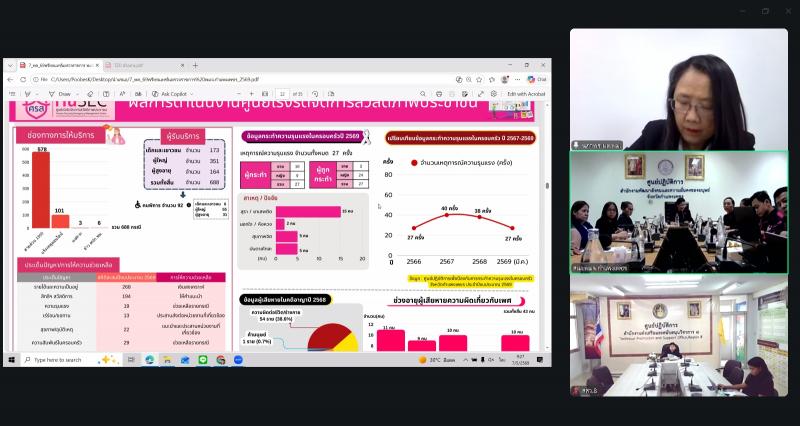800x426 pixels.
Task: Open the Windows notification center
Action: point(540,360)
